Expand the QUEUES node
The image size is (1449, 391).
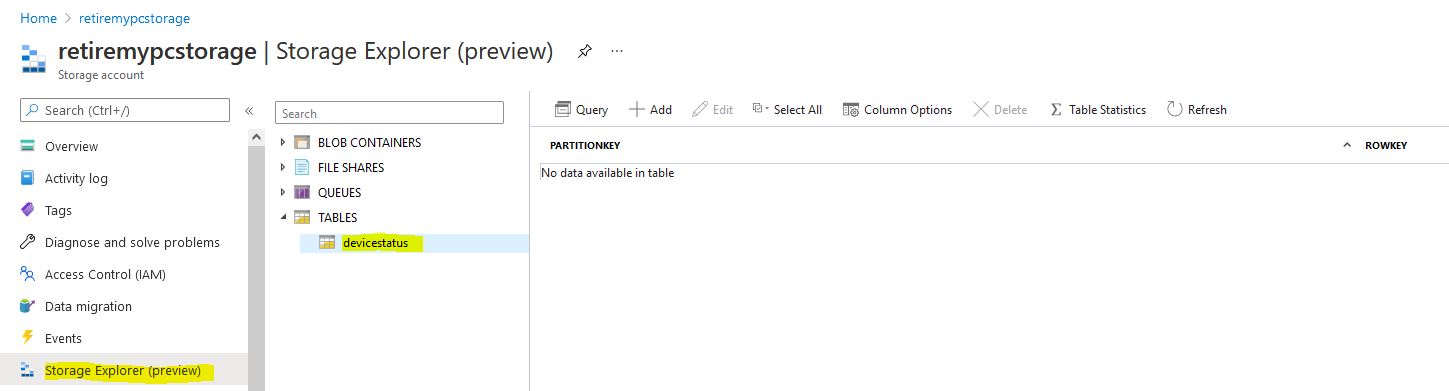[x=283, y=193]
